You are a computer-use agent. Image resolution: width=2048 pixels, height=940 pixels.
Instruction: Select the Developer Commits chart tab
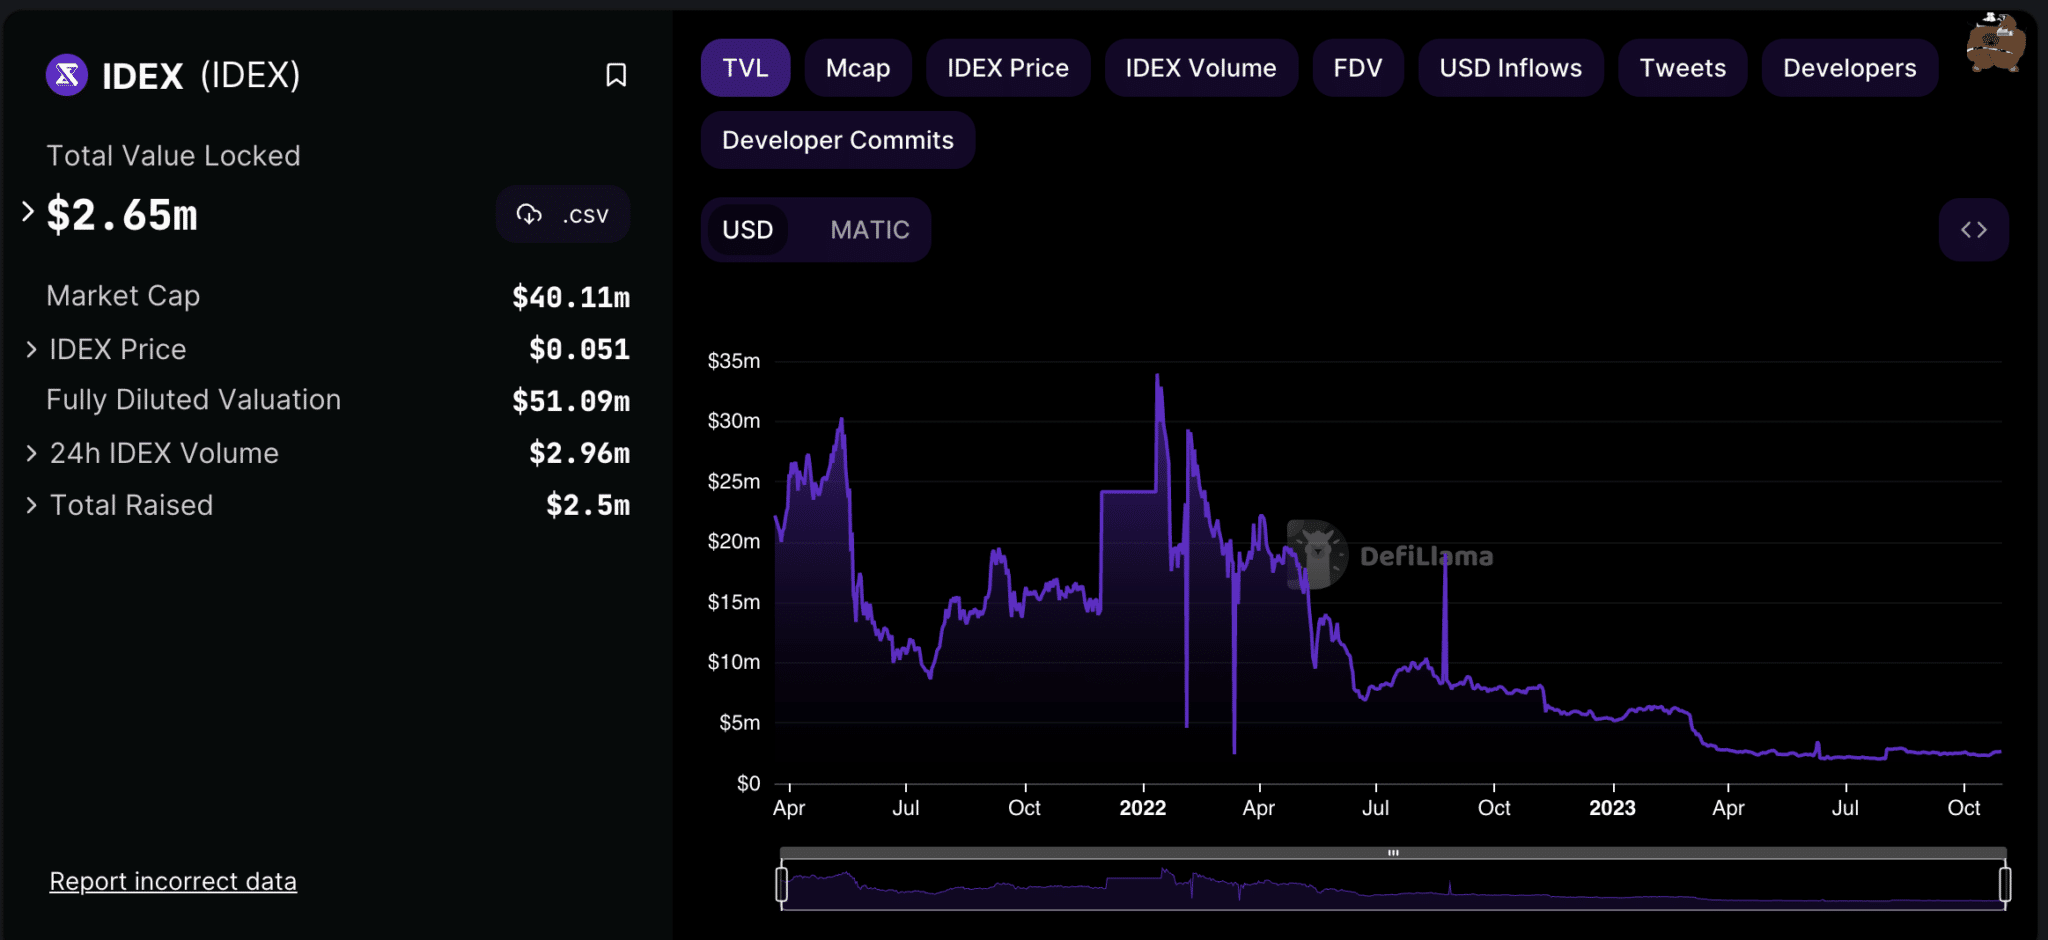(x=837, y=140)
